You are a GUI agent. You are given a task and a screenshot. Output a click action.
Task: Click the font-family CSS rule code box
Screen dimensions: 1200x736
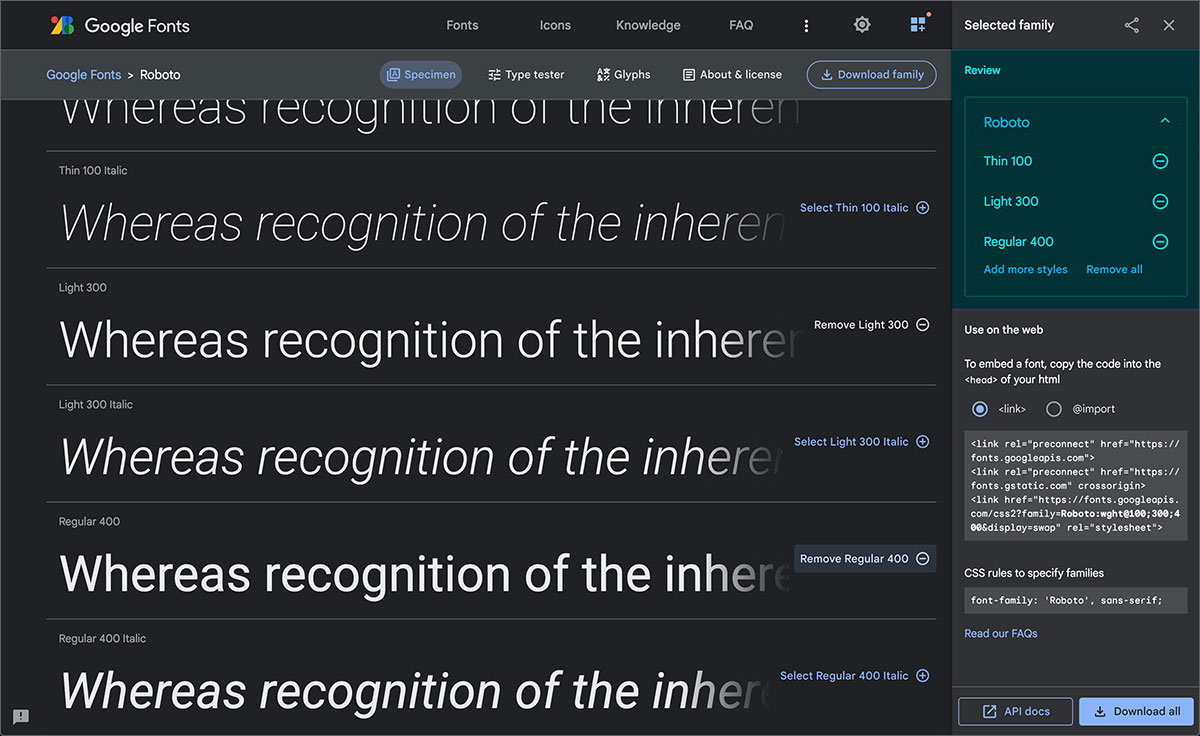[x=1075, y=601]
